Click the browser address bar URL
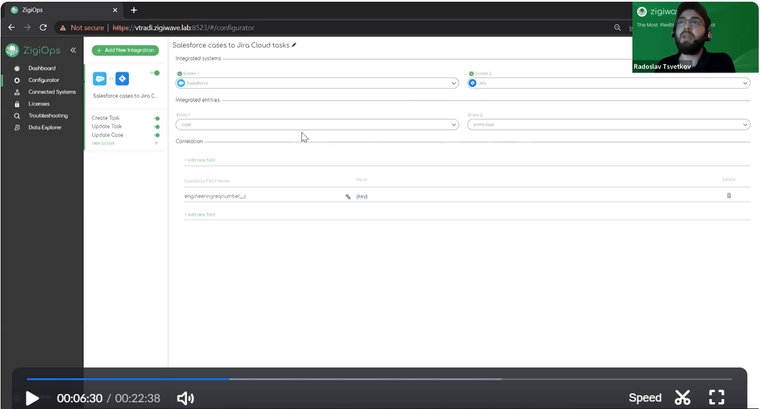The image size is (760, 409). [x=183, y=28]
